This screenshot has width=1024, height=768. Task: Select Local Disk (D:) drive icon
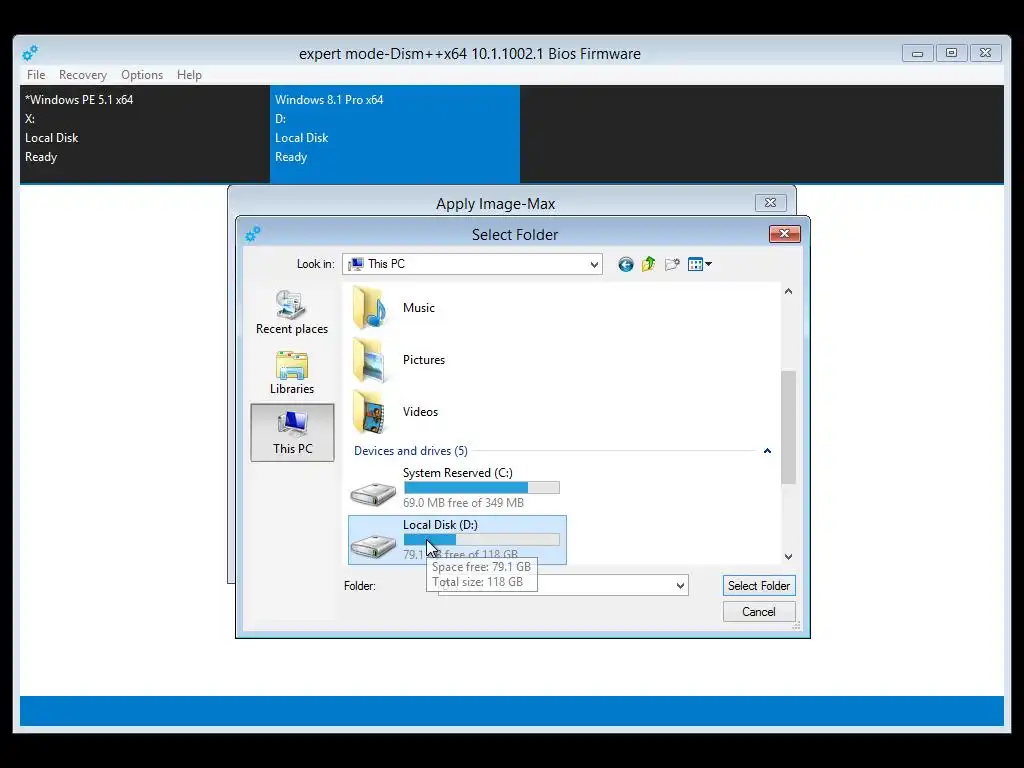[x=373, y=545]
